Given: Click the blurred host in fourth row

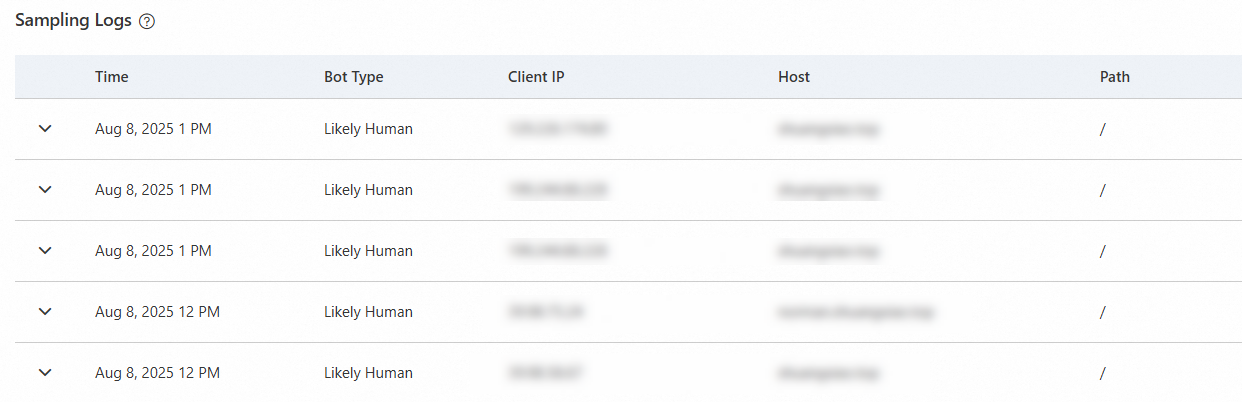Looking at the screenshot, I should pyautogui.click(x=856, y=312).
